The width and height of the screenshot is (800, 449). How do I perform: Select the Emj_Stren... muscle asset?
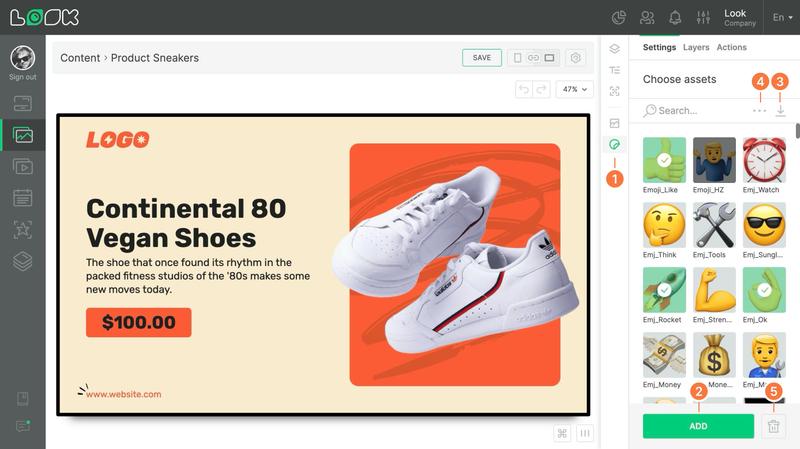tap(714, 290)
